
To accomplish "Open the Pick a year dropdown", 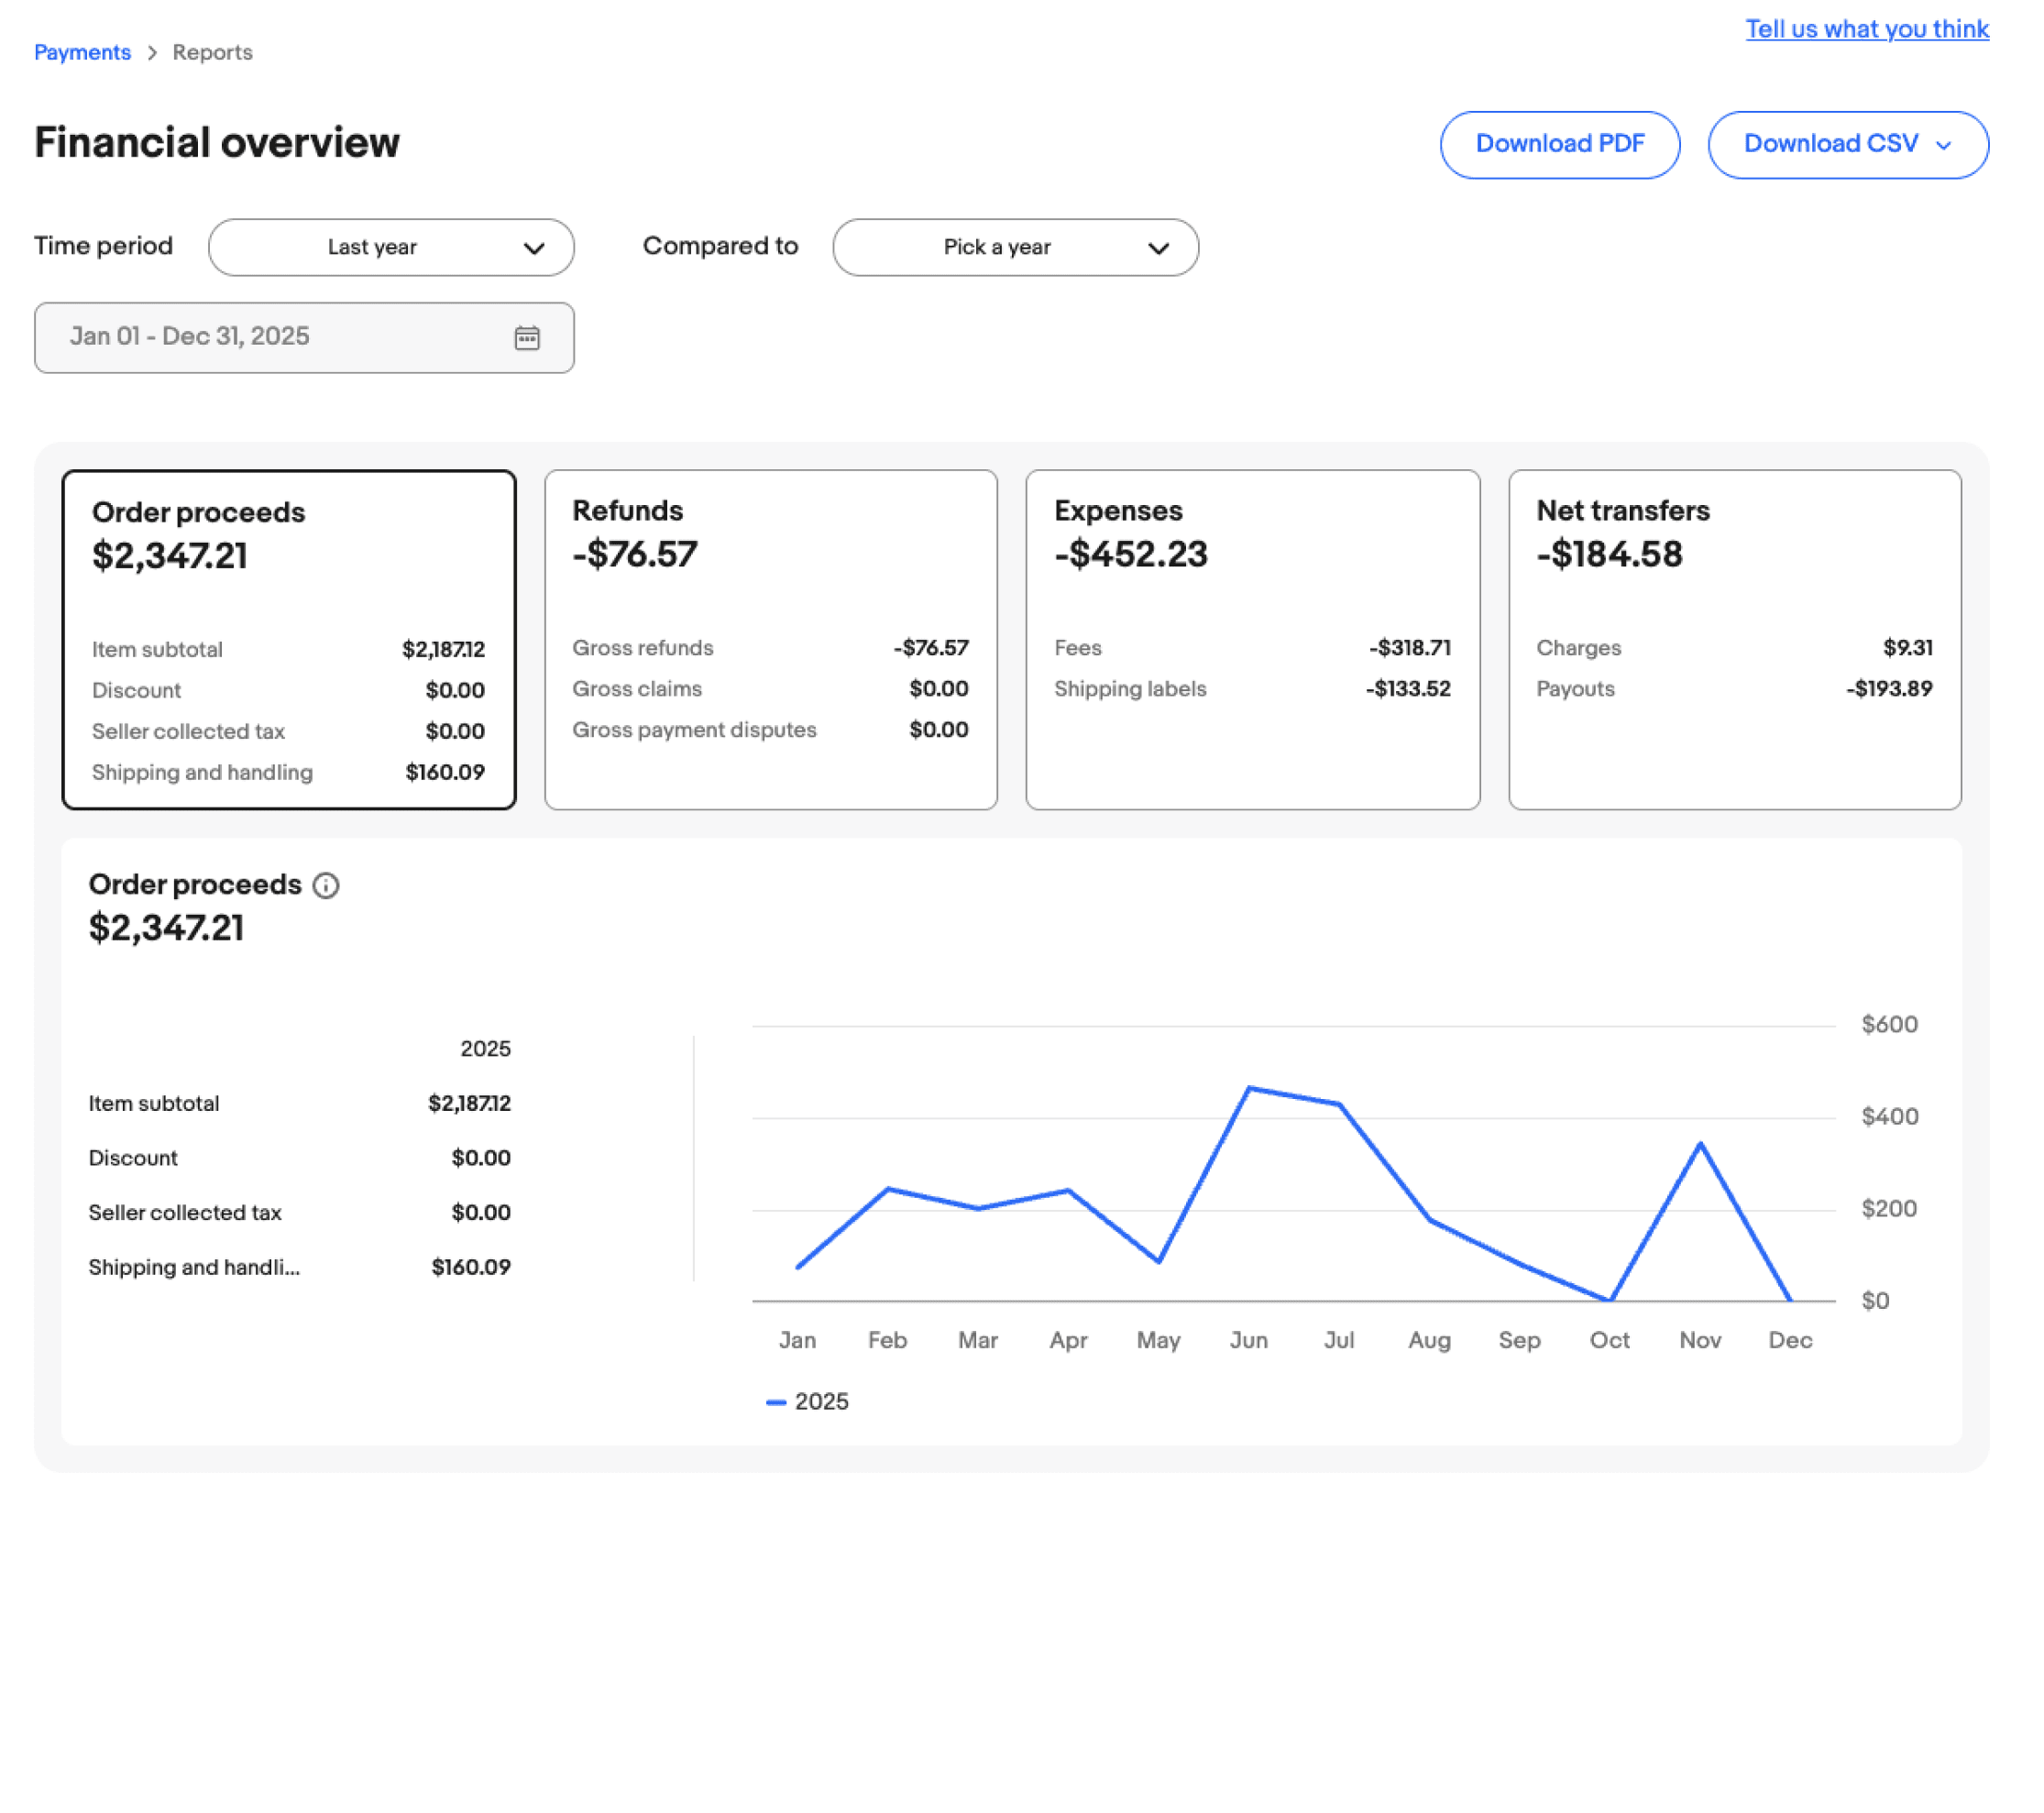I will click(x=1015, y=247).
